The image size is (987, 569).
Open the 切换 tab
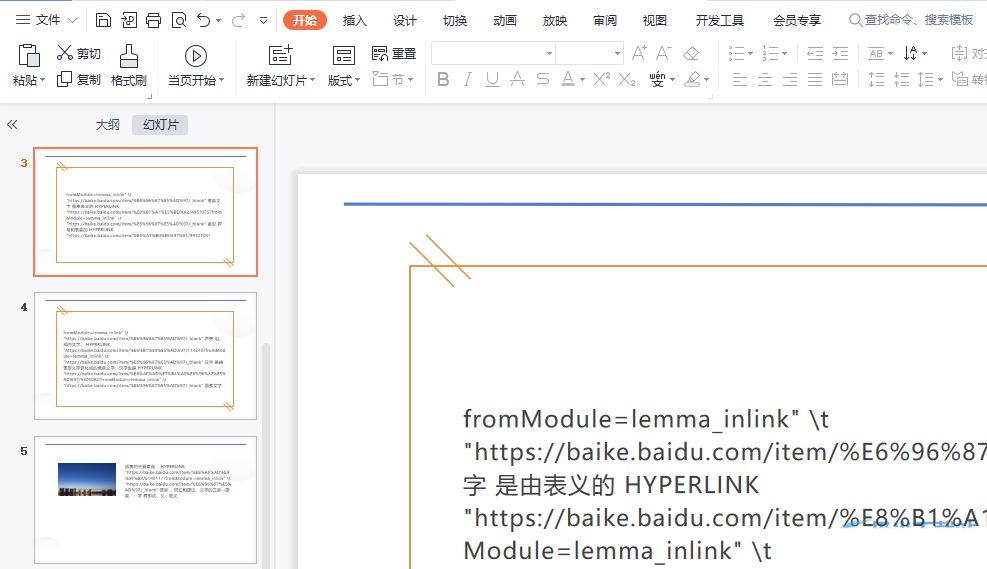[454, 20]
